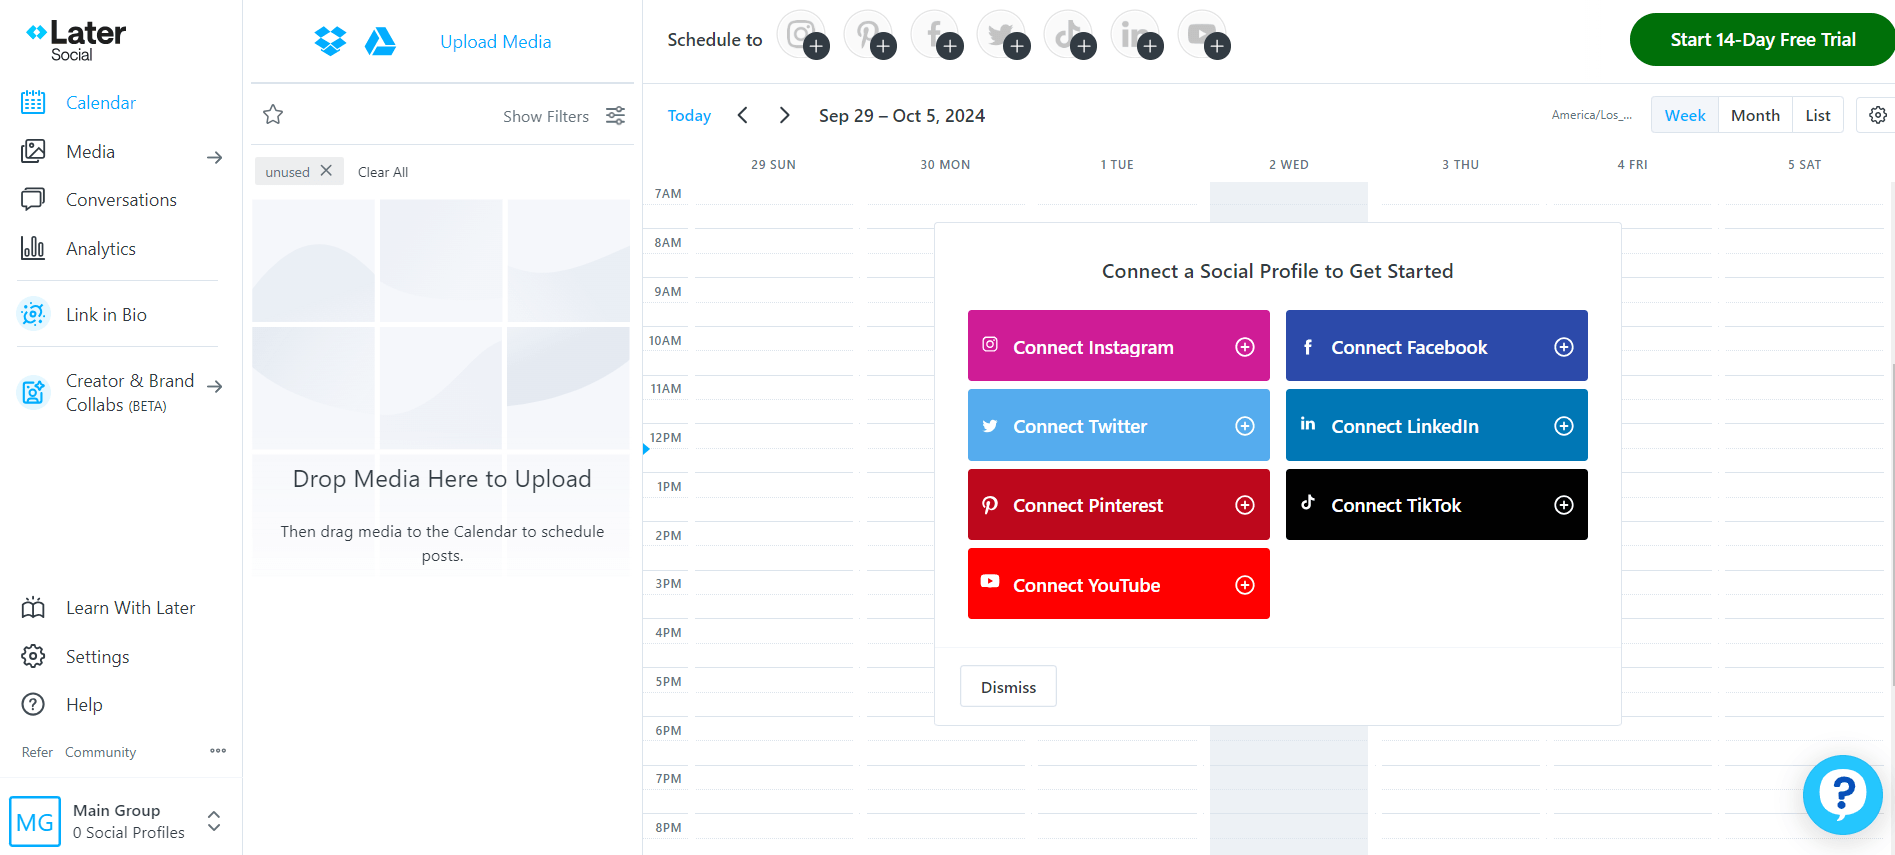Go to next week arrow

tap(785, 115)
